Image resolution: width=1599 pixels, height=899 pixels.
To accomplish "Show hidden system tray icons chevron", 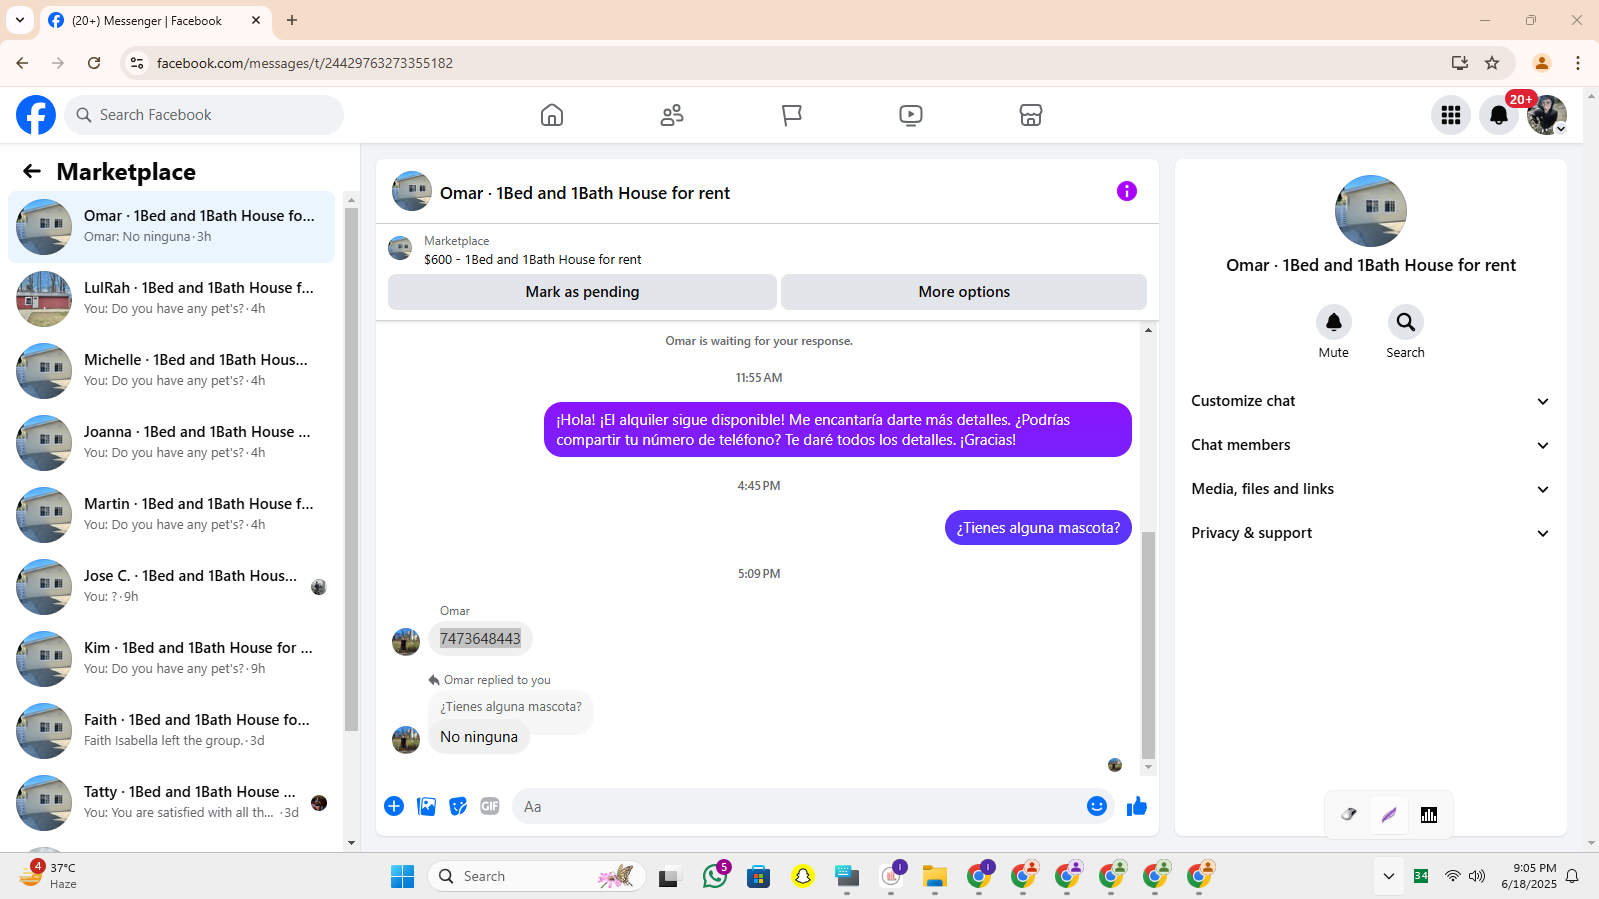I will tap(1388, 876).
